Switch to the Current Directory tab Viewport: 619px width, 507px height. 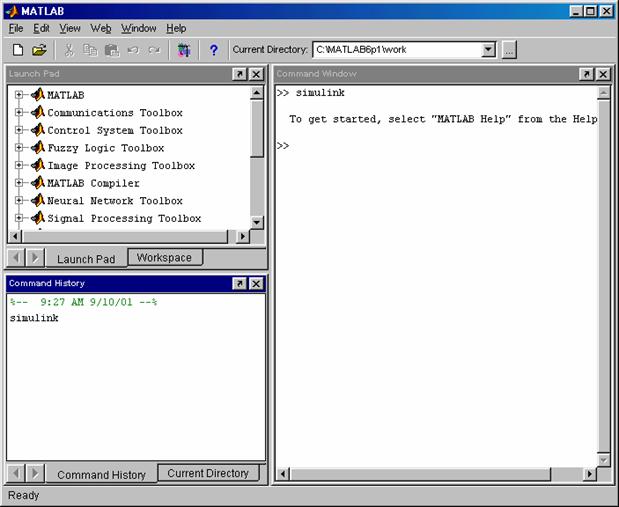point(208,474)
